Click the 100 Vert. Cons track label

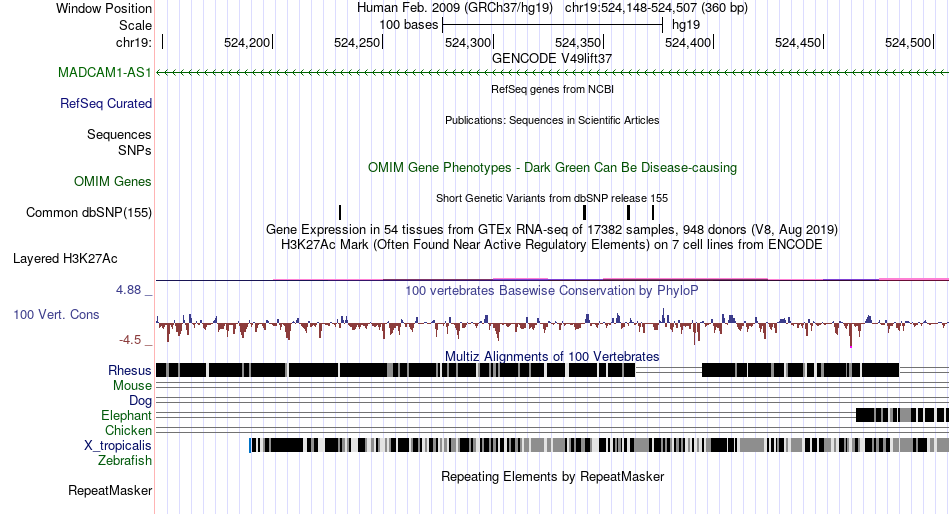[x=56, y=315]
